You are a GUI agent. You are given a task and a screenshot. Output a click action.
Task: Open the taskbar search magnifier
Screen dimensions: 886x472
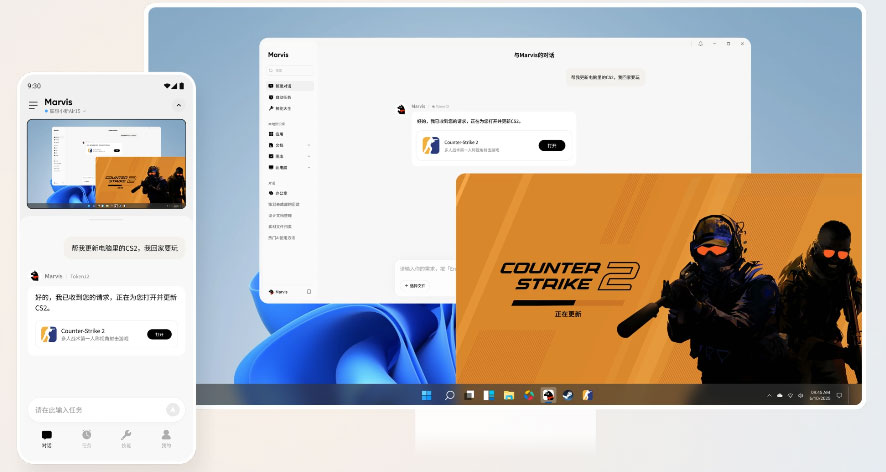(449, 395)
